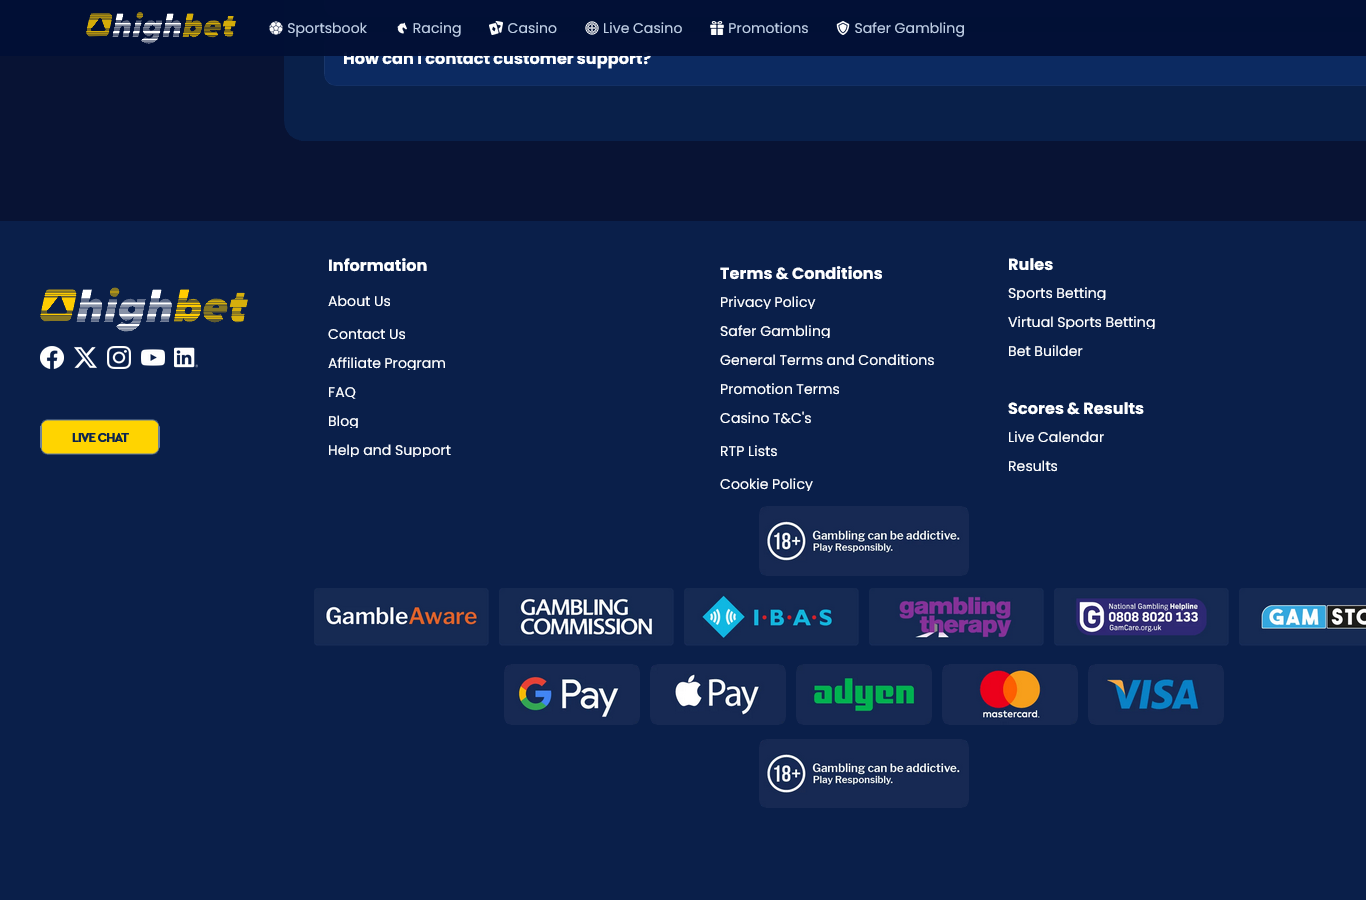Click the 18+ badge below the payment logos
This screenshot has height=900, width=1366.
pyautogui.click(x=864, y=774)
